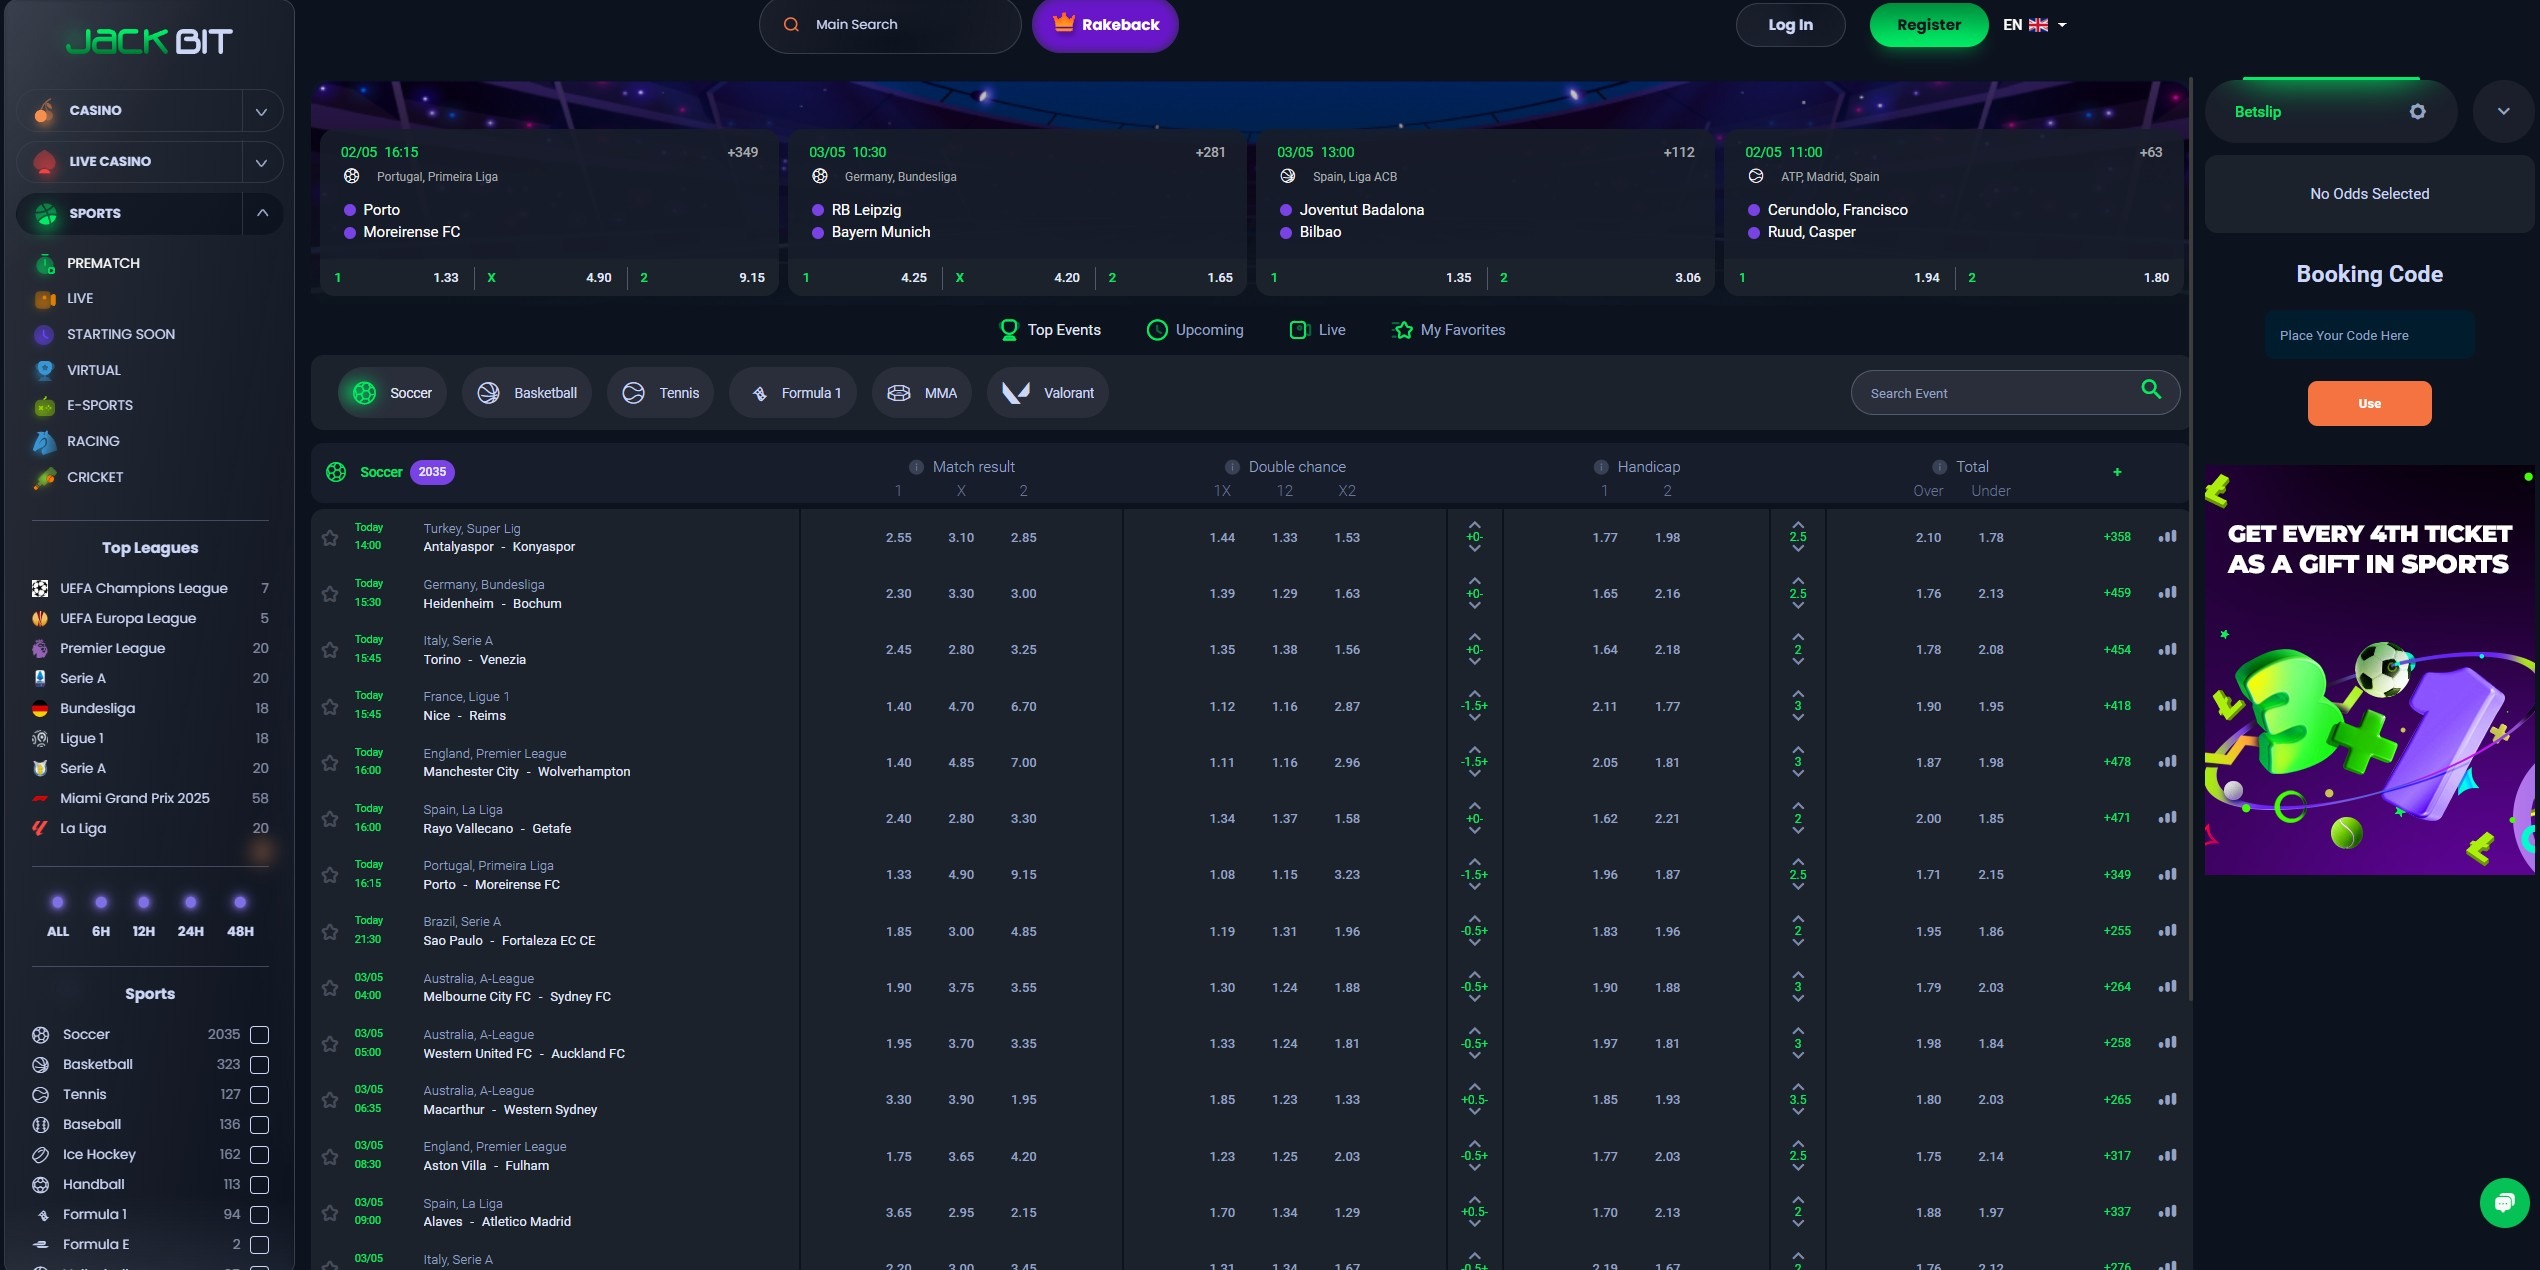Open statistics icon for Porto - Moreirense FC
Screen dimensions: 2540x1270
pyautogui.click(x=2167, y=874)
